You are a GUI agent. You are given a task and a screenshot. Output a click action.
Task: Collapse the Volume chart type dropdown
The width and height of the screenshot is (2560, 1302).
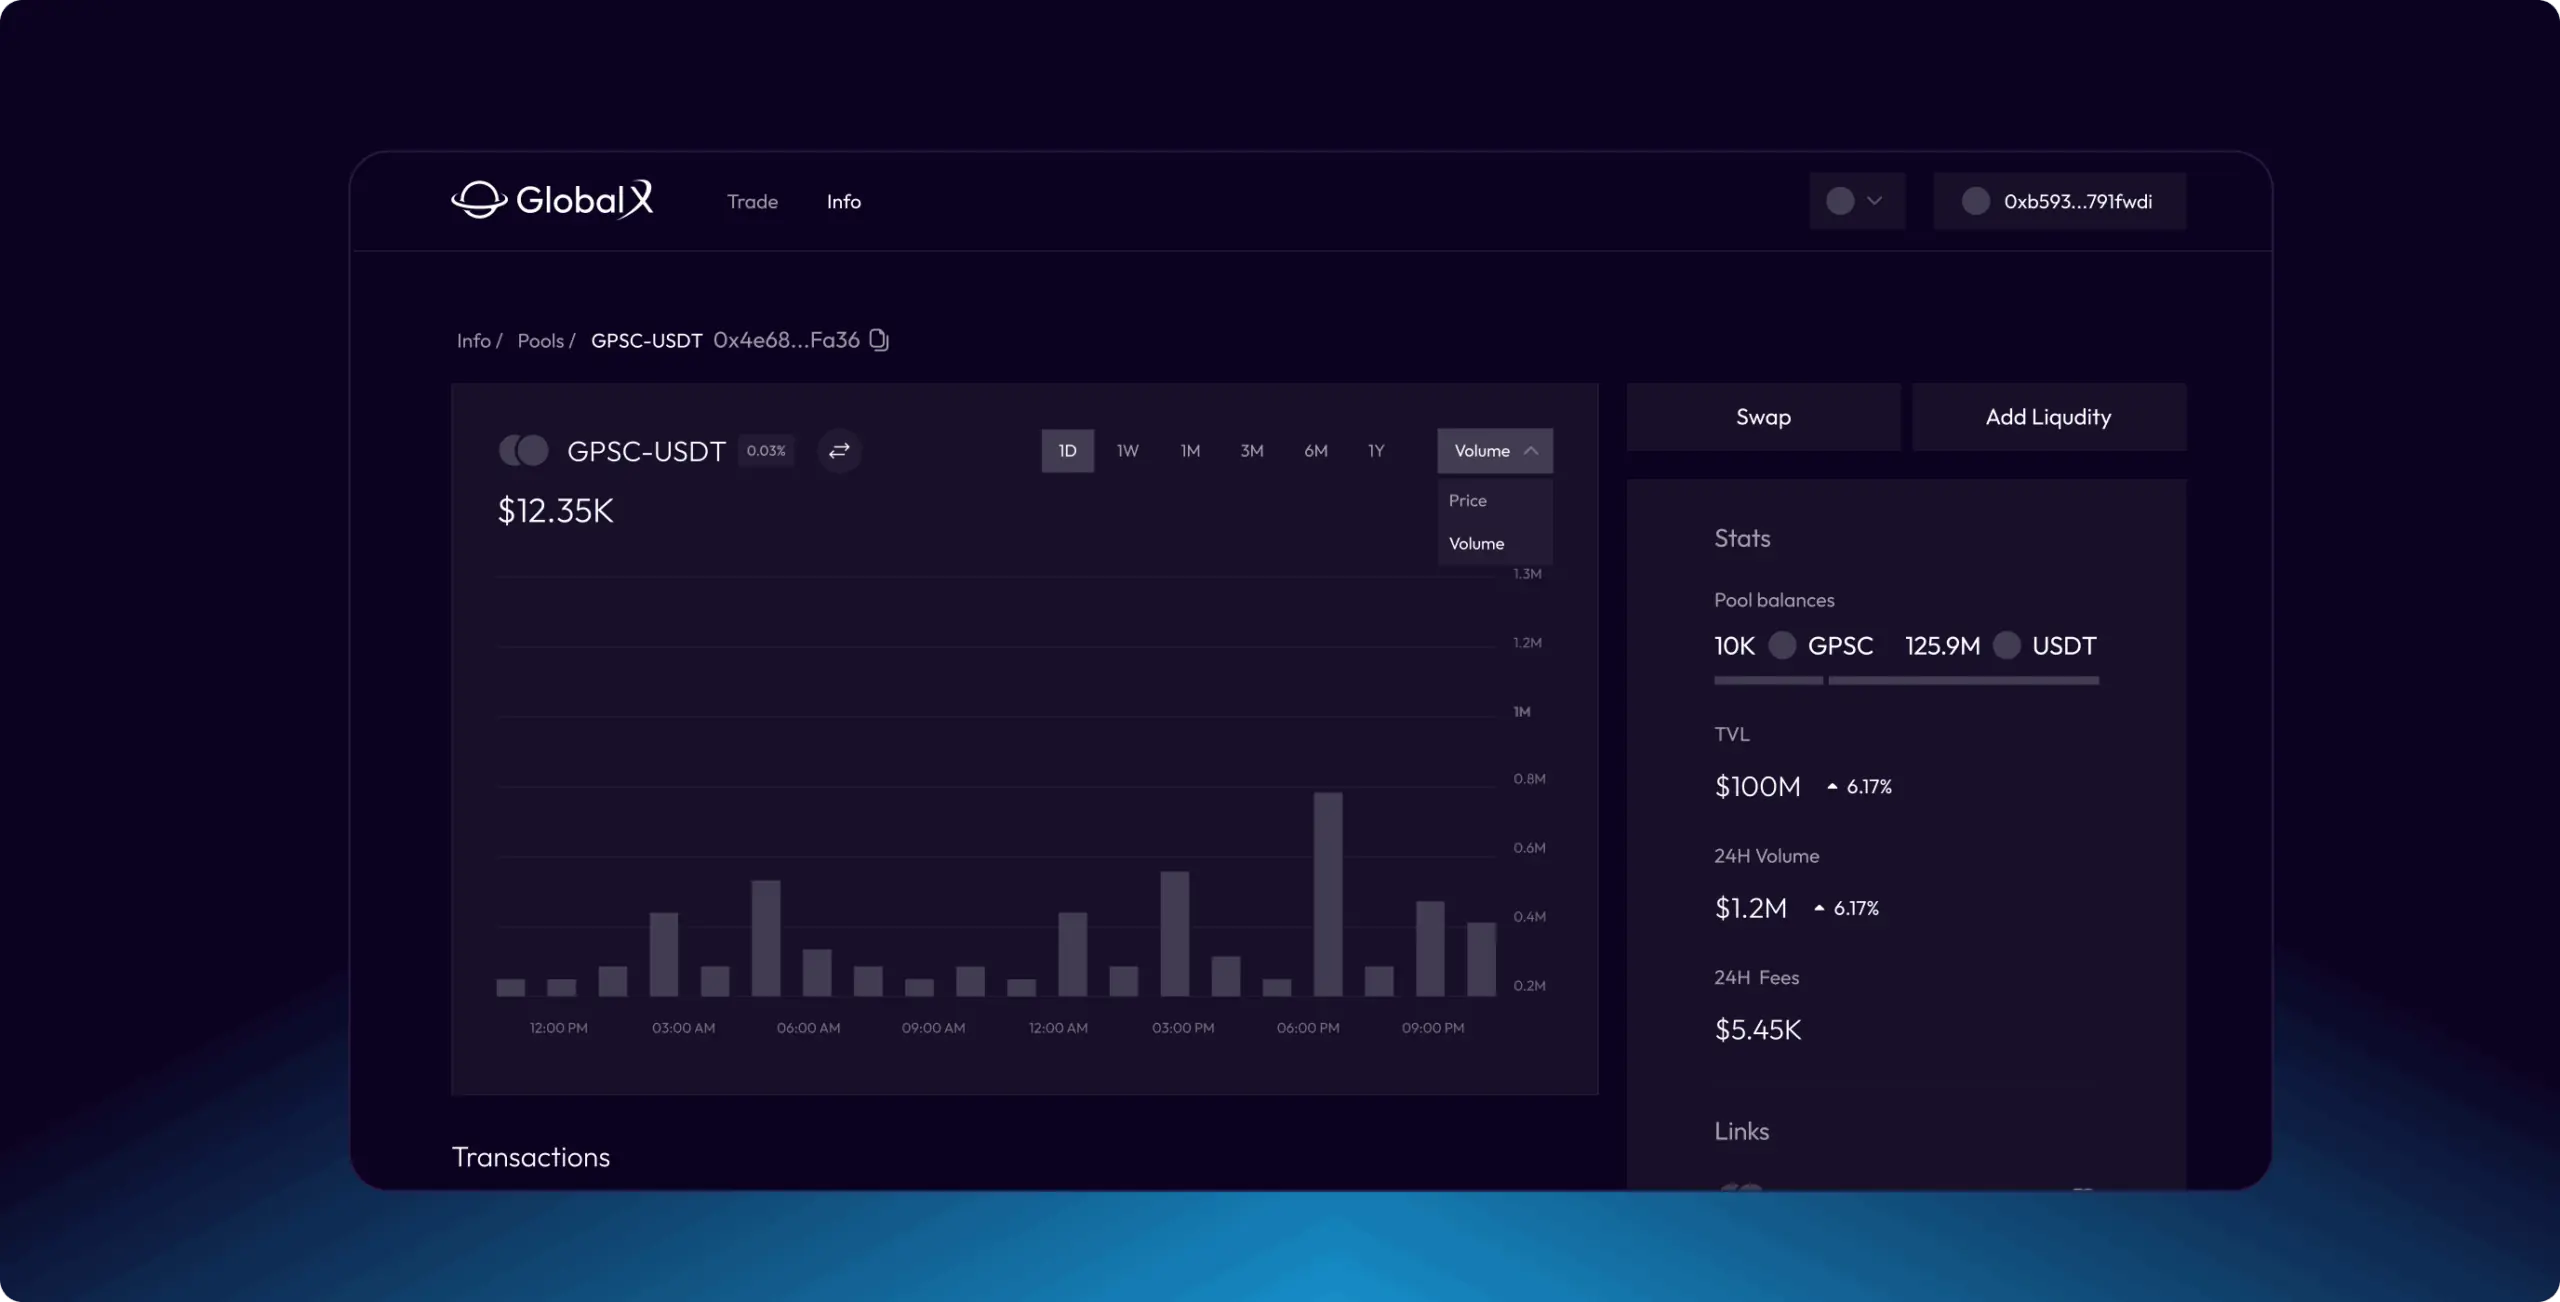point(1495,450)
